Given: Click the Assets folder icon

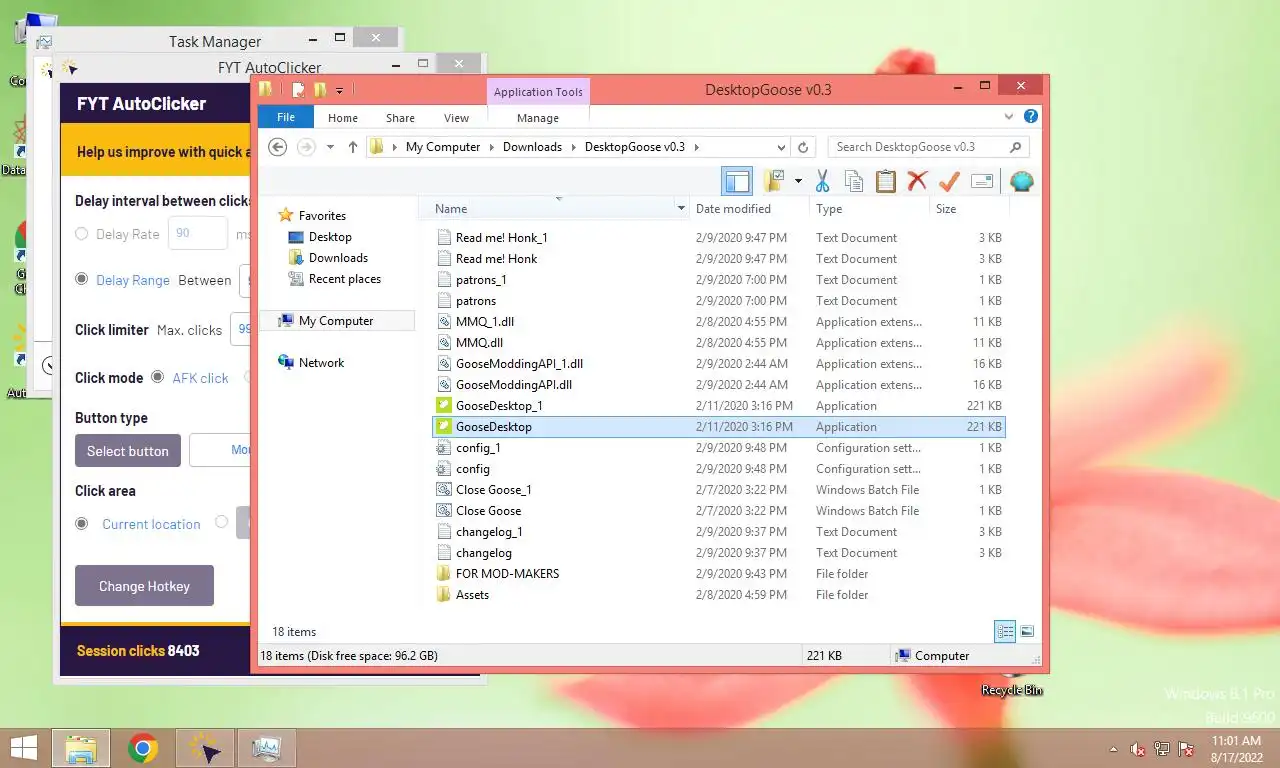Looking at the screenshot, I should pyautogui.click(x=445, y=595).
